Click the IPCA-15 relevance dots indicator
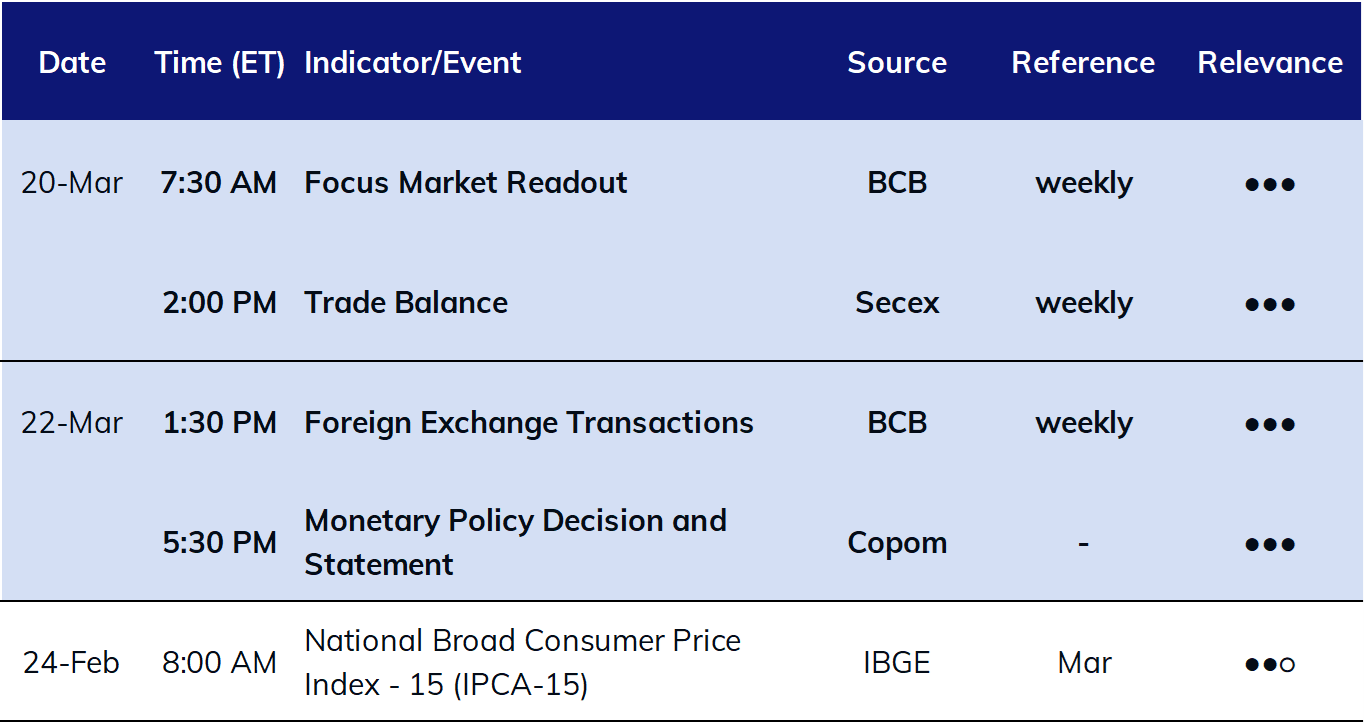This screenshot has height=725, width=1364. (x=1270, y=664)
